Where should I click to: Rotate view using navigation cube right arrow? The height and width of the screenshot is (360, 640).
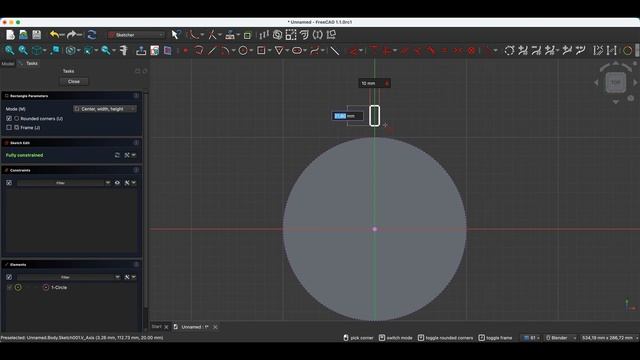tap(635, 83)
